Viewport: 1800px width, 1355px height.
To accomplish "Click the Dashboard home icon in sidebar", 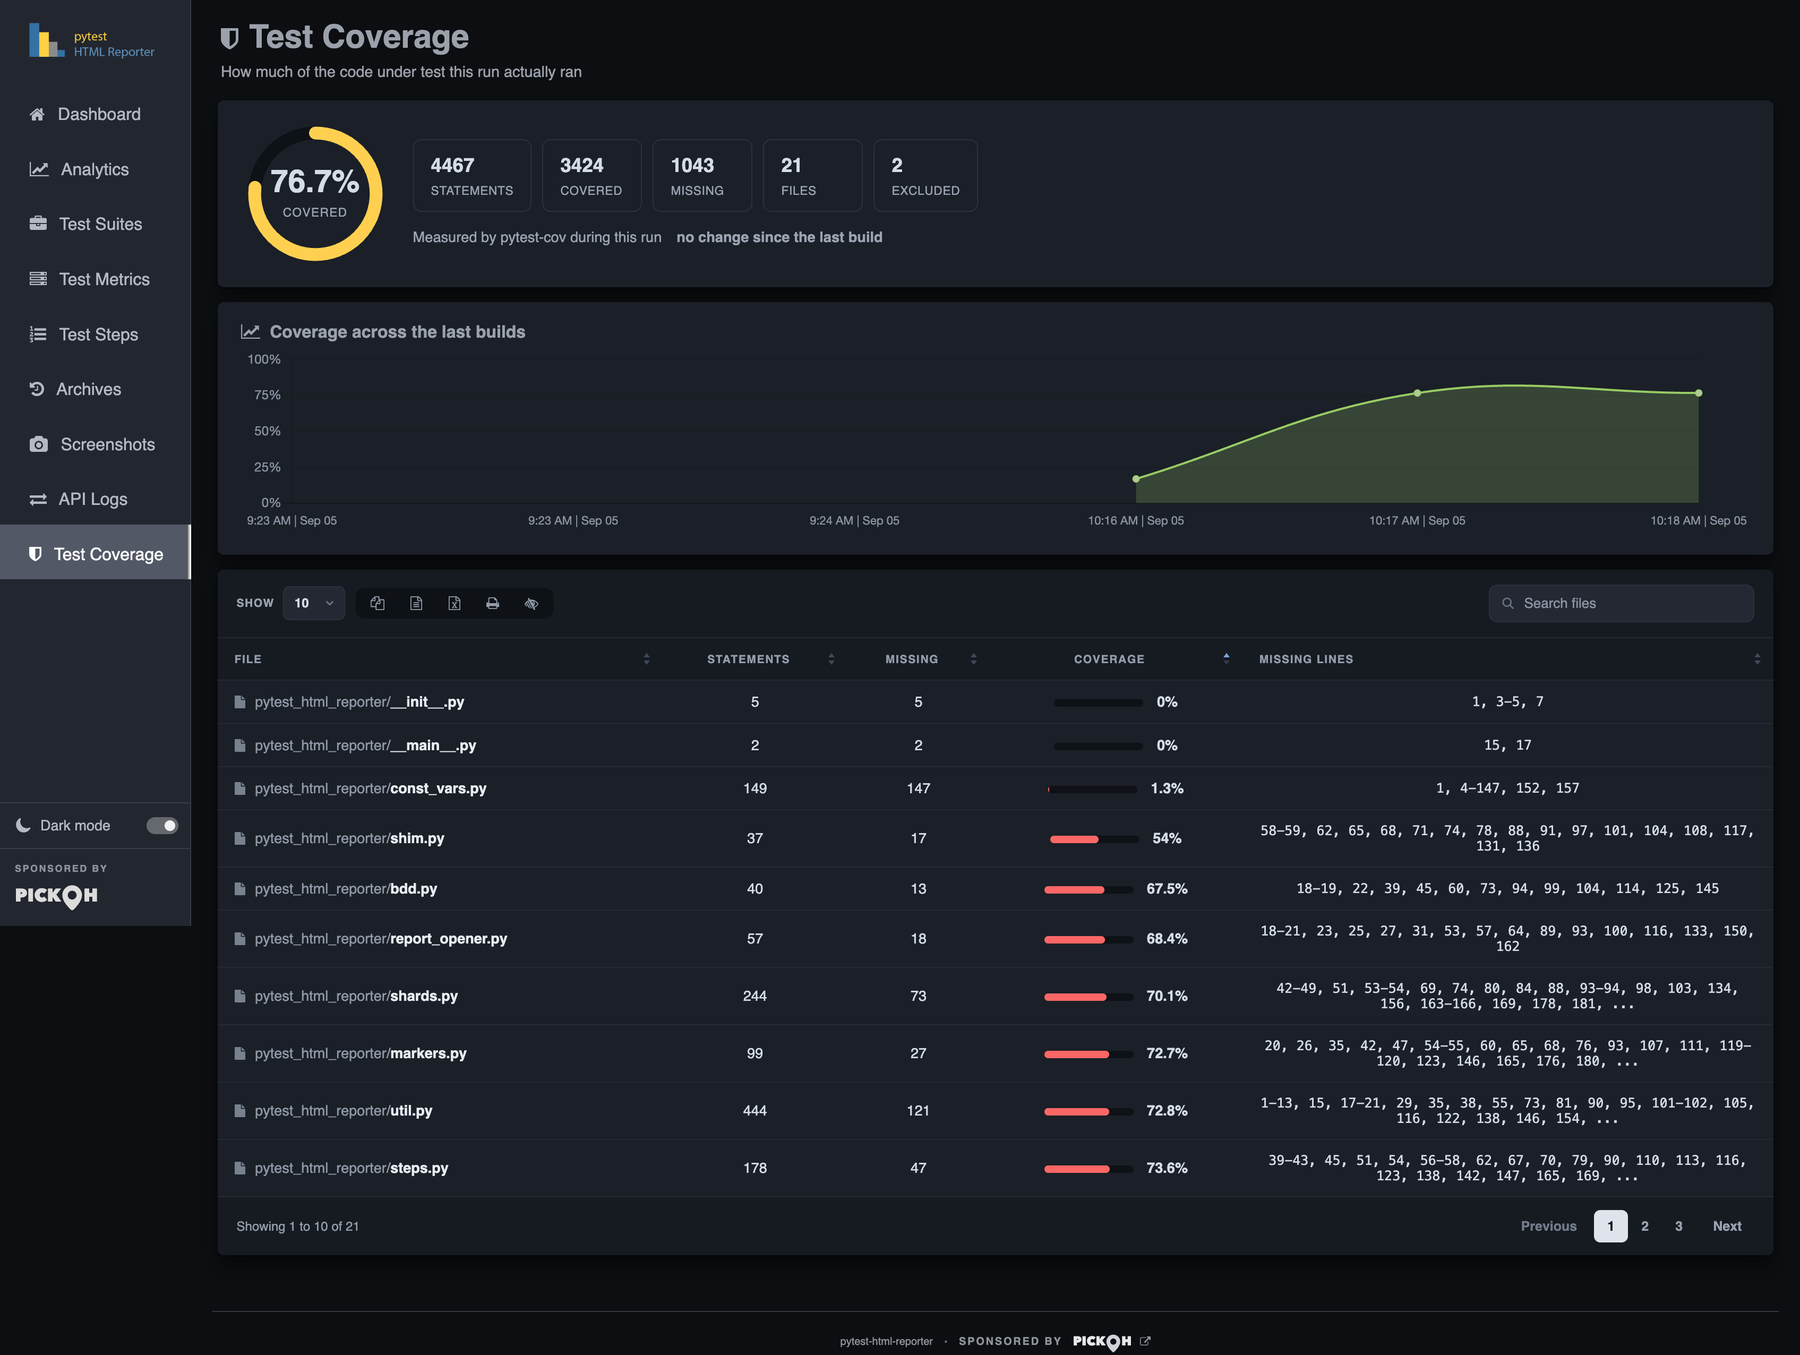I will [x=37, y=114].
